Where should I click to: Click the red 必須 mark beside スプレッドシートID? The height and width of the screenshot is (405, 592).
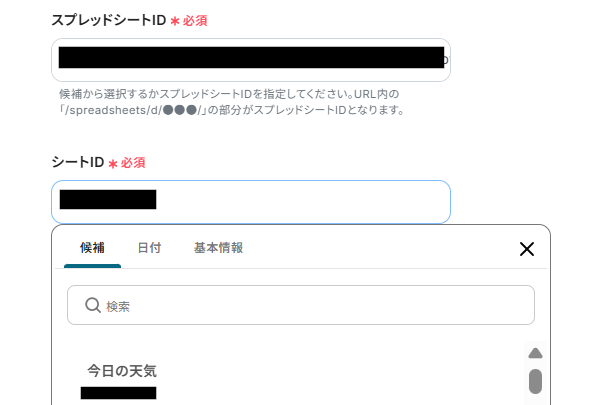click(195, 21)
